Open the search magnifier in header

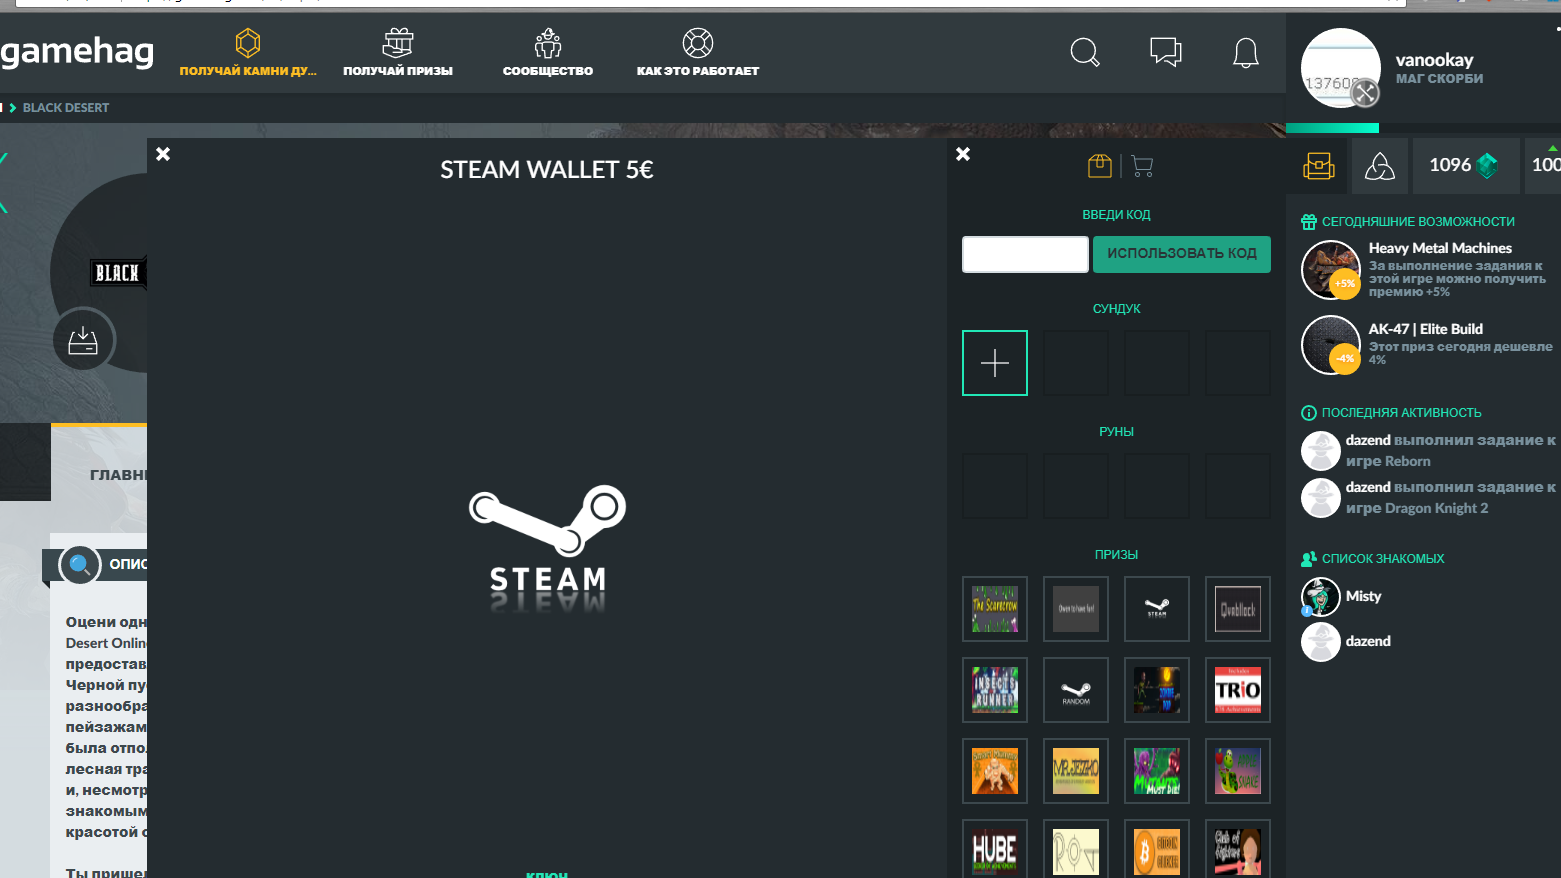coord(1085,52)
